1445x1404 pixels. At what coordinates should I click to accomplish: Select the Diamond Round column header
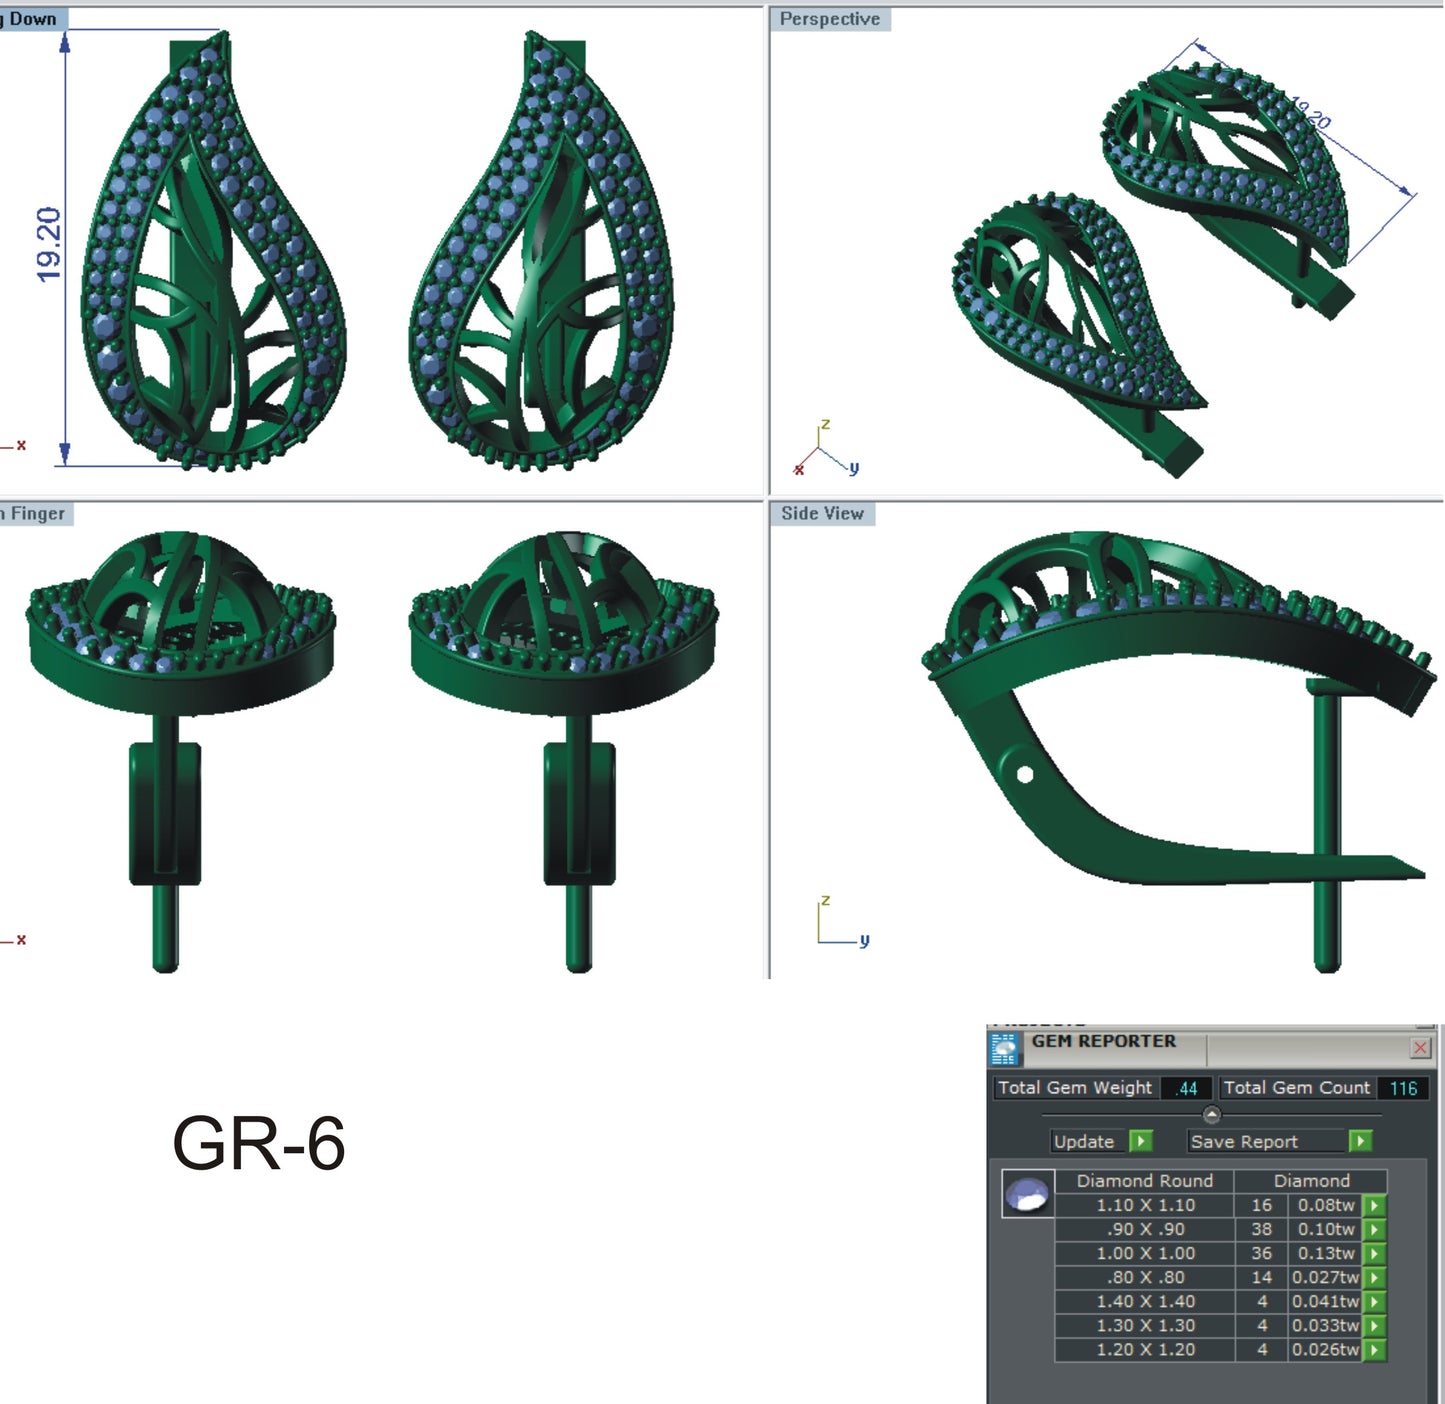click(x=1144, y=1181)
